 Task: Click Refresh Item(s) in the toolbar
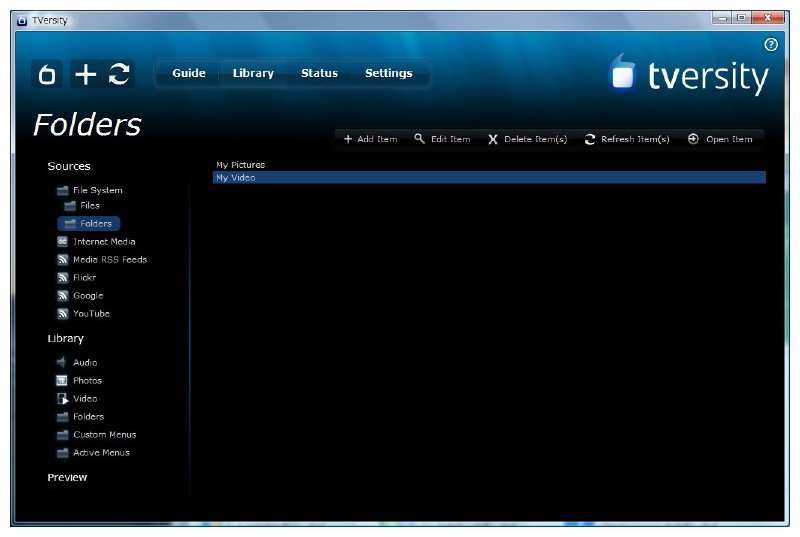pyautogui.click(x=627, y=139)
